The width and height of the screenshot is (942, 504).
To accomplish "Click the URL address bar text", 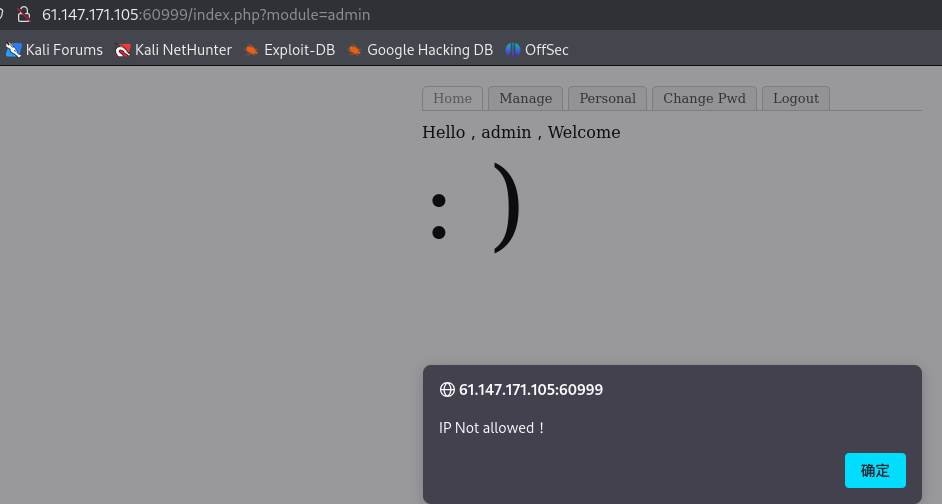I will click(x=206, y=14).
